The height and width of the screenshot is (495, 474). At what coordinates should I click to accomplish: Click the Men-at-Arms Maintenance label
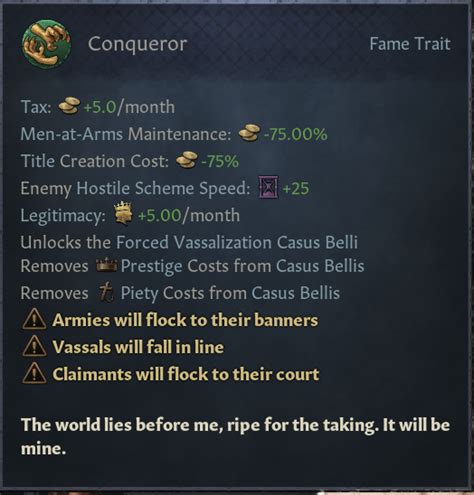point(126,134)
